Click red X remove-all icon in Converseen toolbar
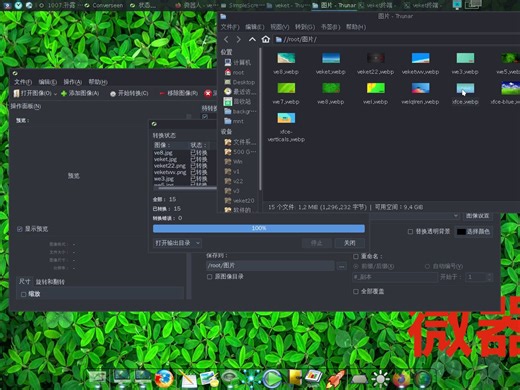Viewport: 520px width, 390px height. coord(208,93)
